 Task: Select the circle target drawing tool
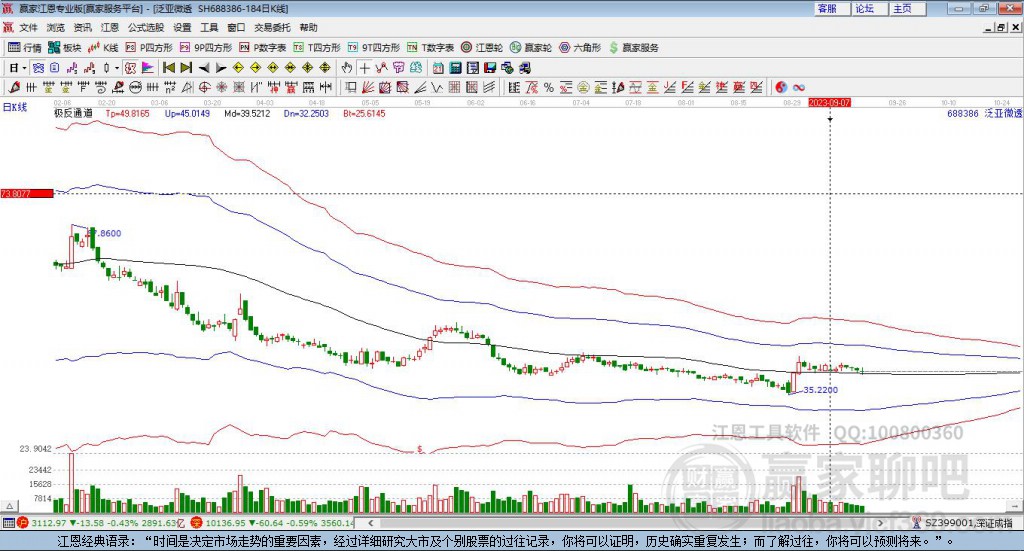coord(204,87)
